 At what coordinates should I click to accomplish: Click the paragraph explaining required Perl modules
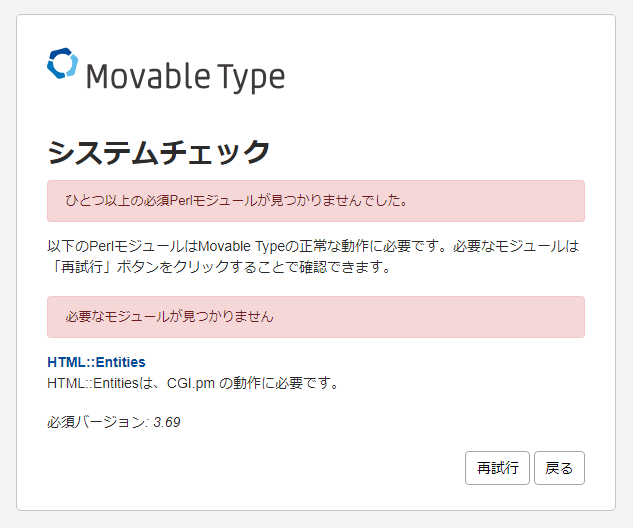(313, 256)
